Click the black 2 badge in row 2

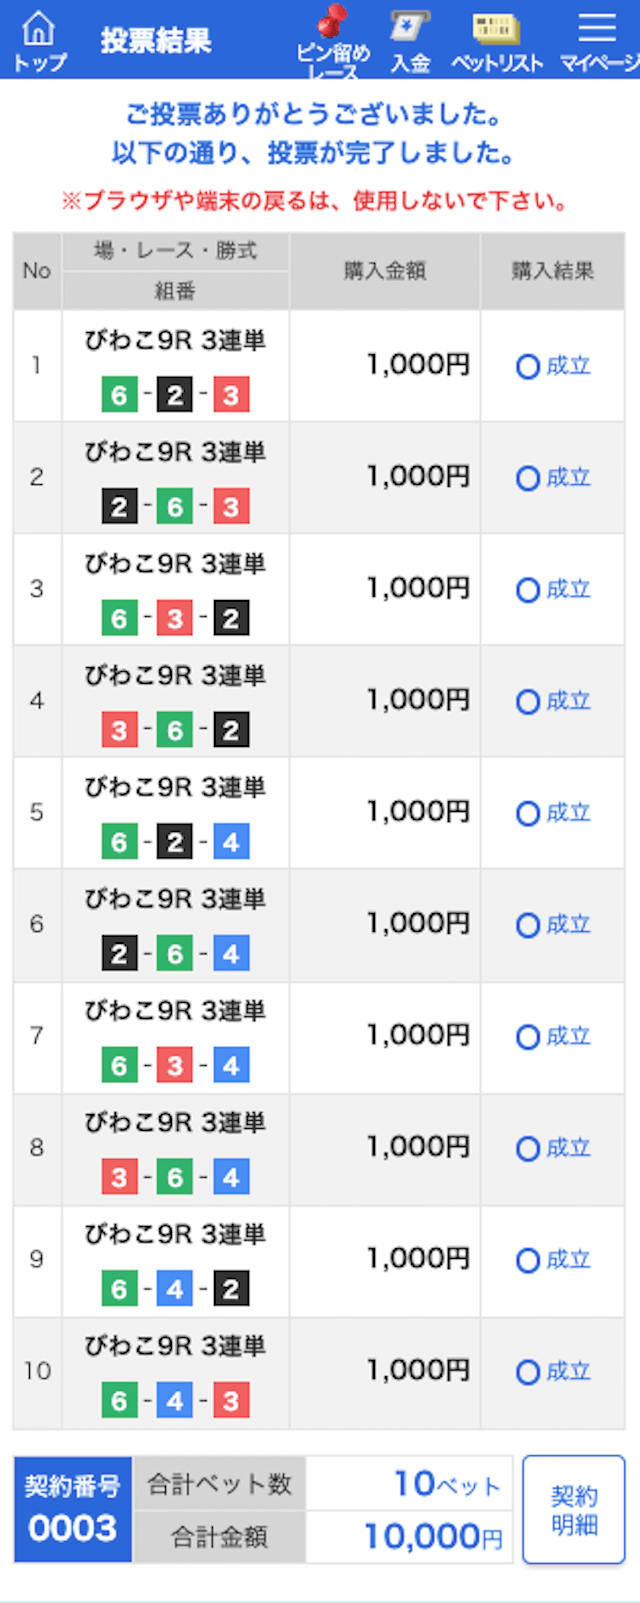119,507
